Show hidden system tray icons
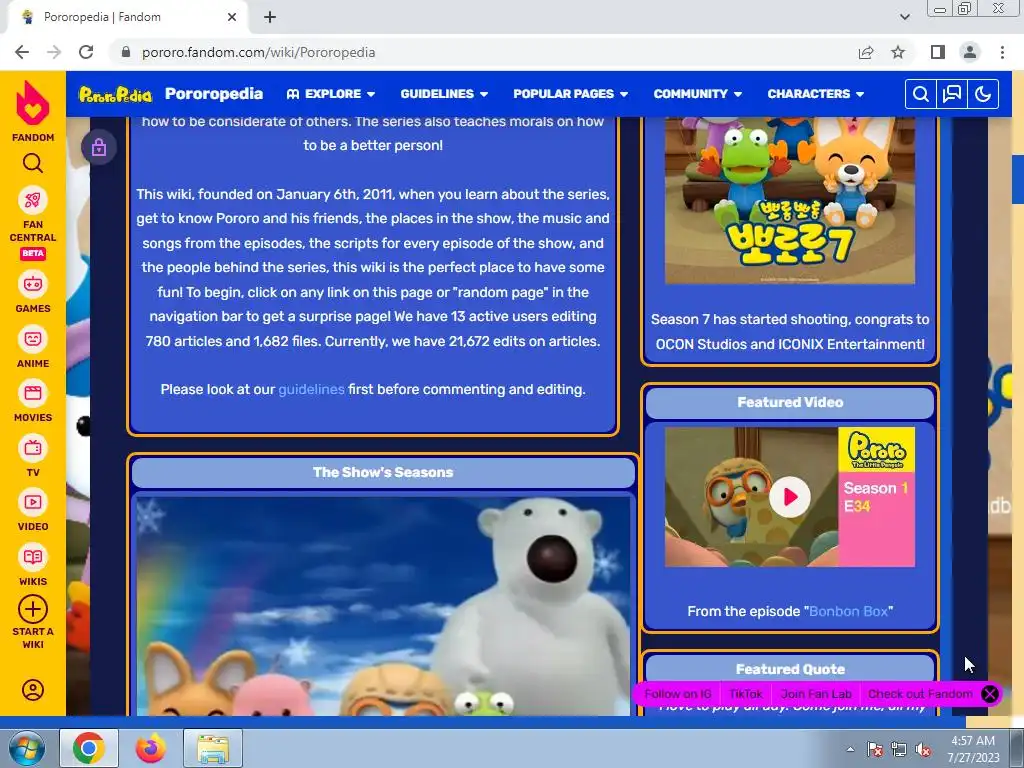This screenshot has width=1024, height=768. (850, 749)
